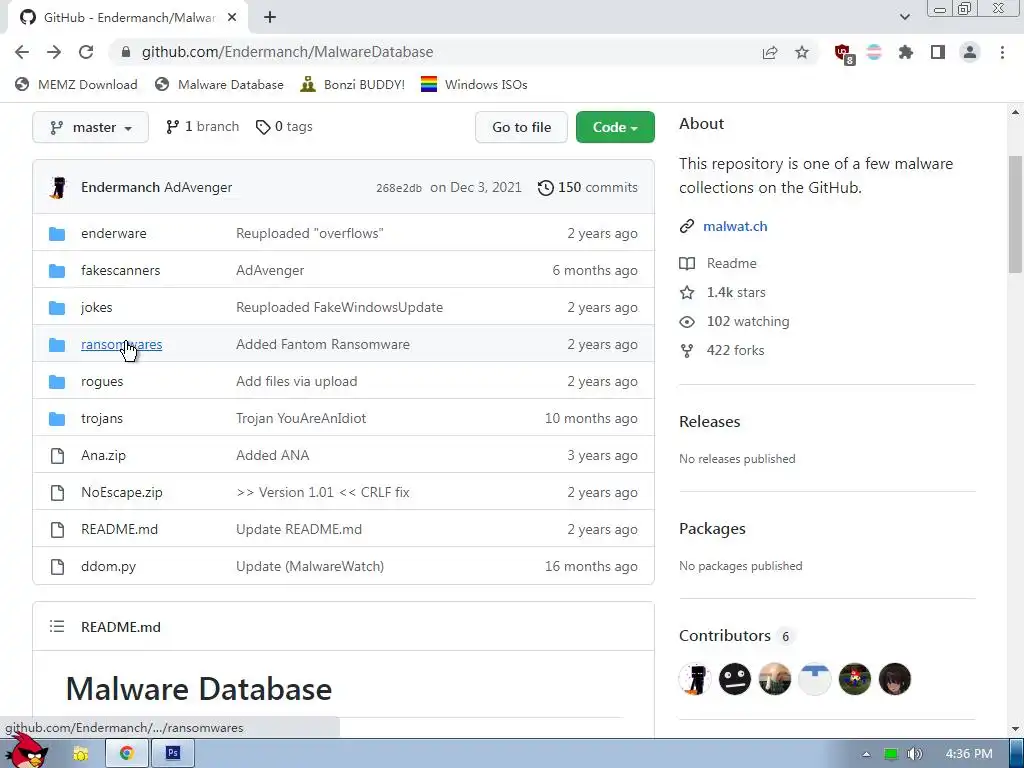The height and width of the screenshot is (768, 1024).
Task: Close the GitHub Endermanch tab
Action: 232,18
